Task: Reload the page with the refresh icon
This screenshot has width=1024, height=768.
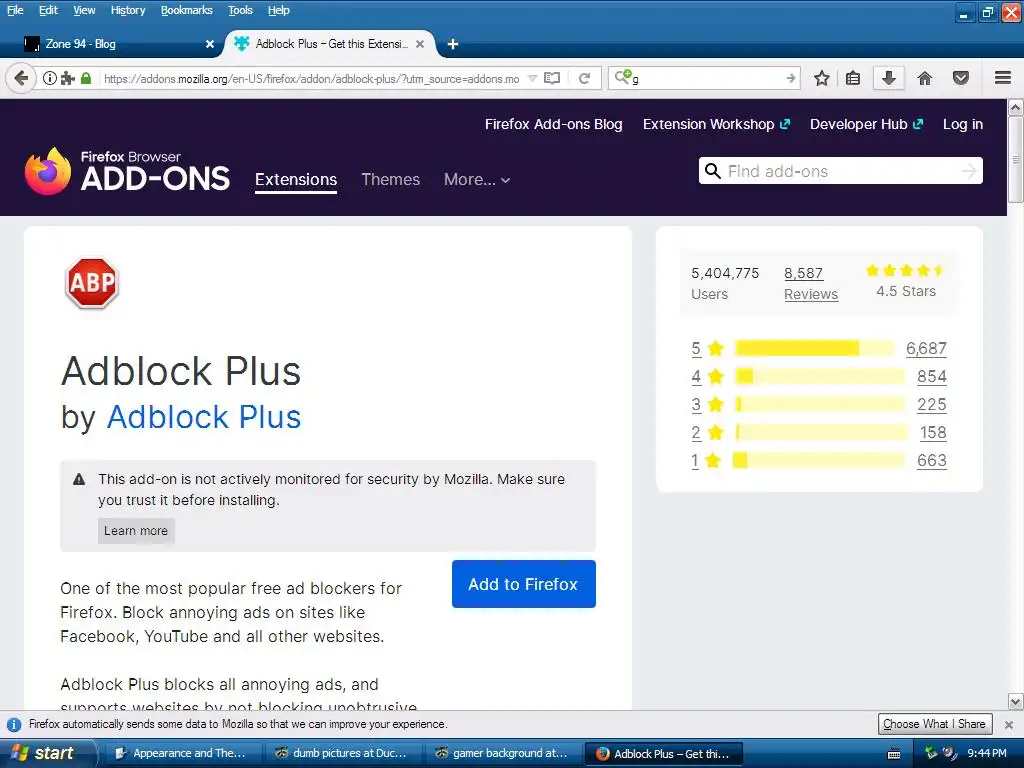Action: coord(584,78)
